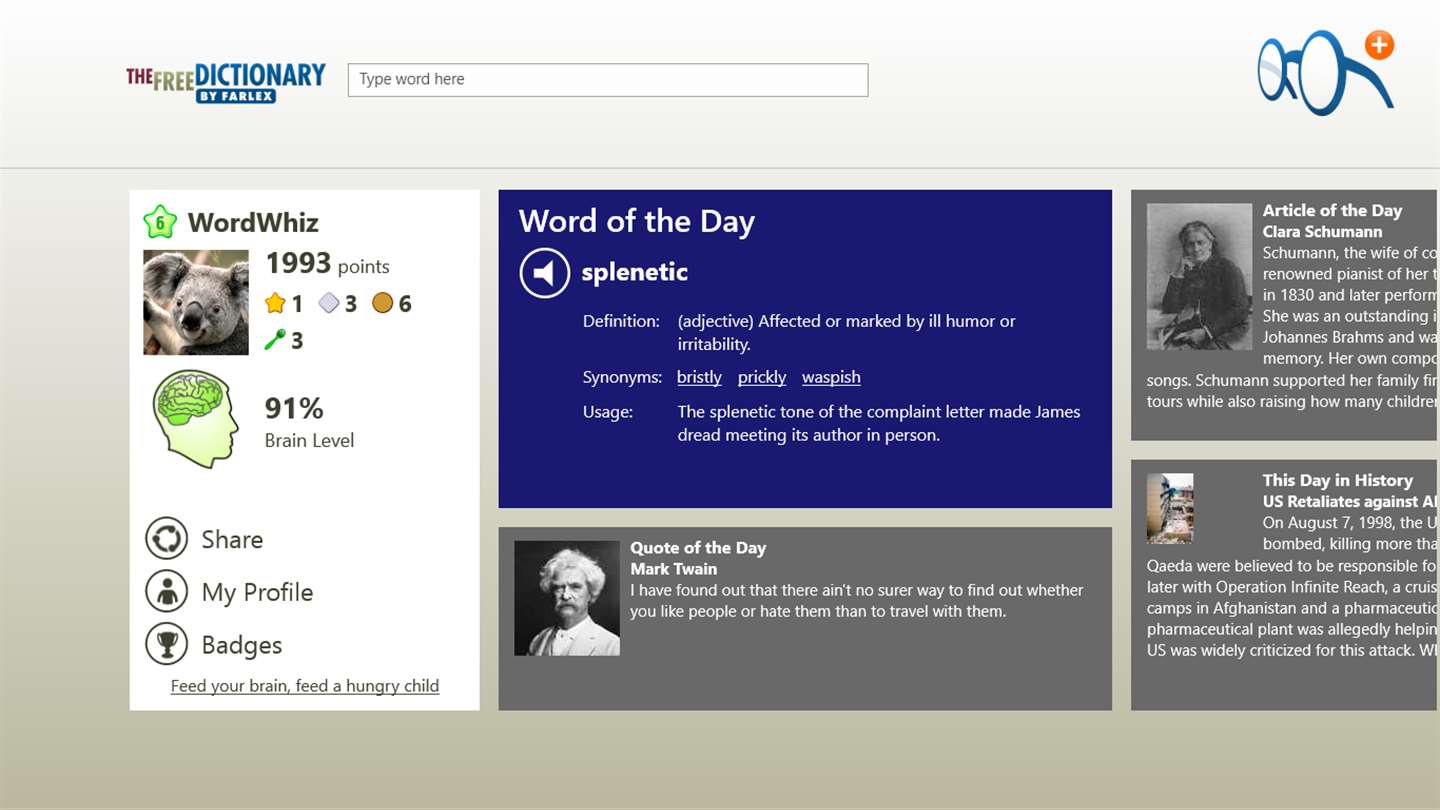Click This Day in History heading

point(1337,480)
